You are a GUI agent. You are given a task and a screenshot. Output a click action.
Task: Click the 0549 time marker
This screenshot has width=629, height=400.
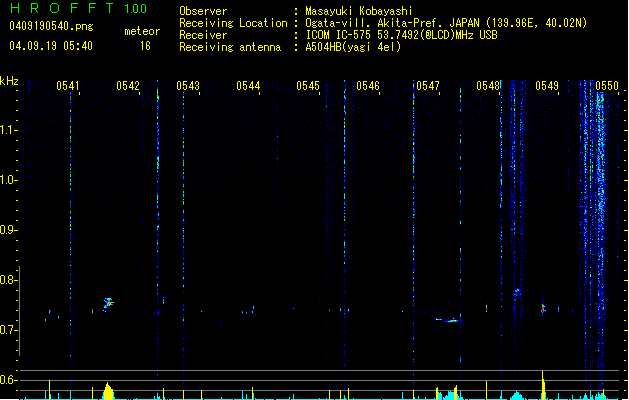(x=547, y=86)
